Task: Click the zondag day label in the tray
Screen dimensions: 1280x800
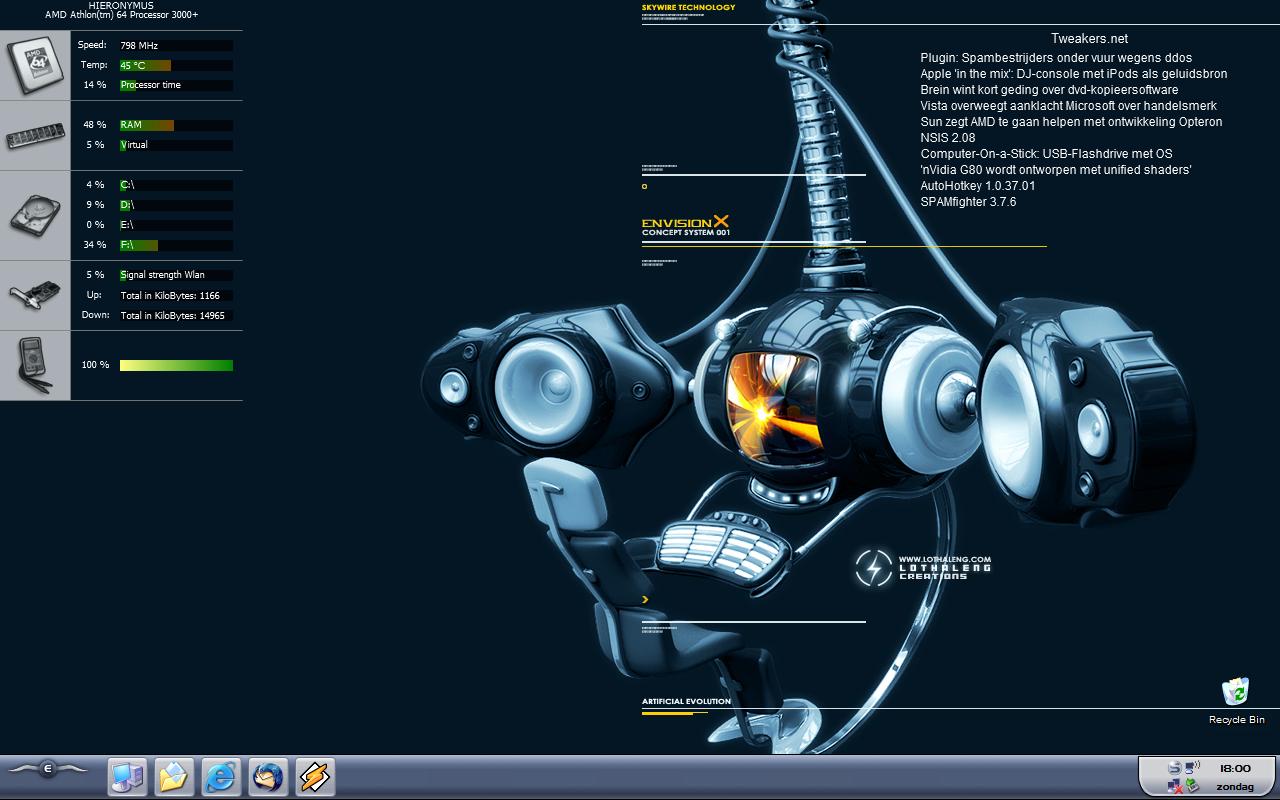Action: [1235, 787]
